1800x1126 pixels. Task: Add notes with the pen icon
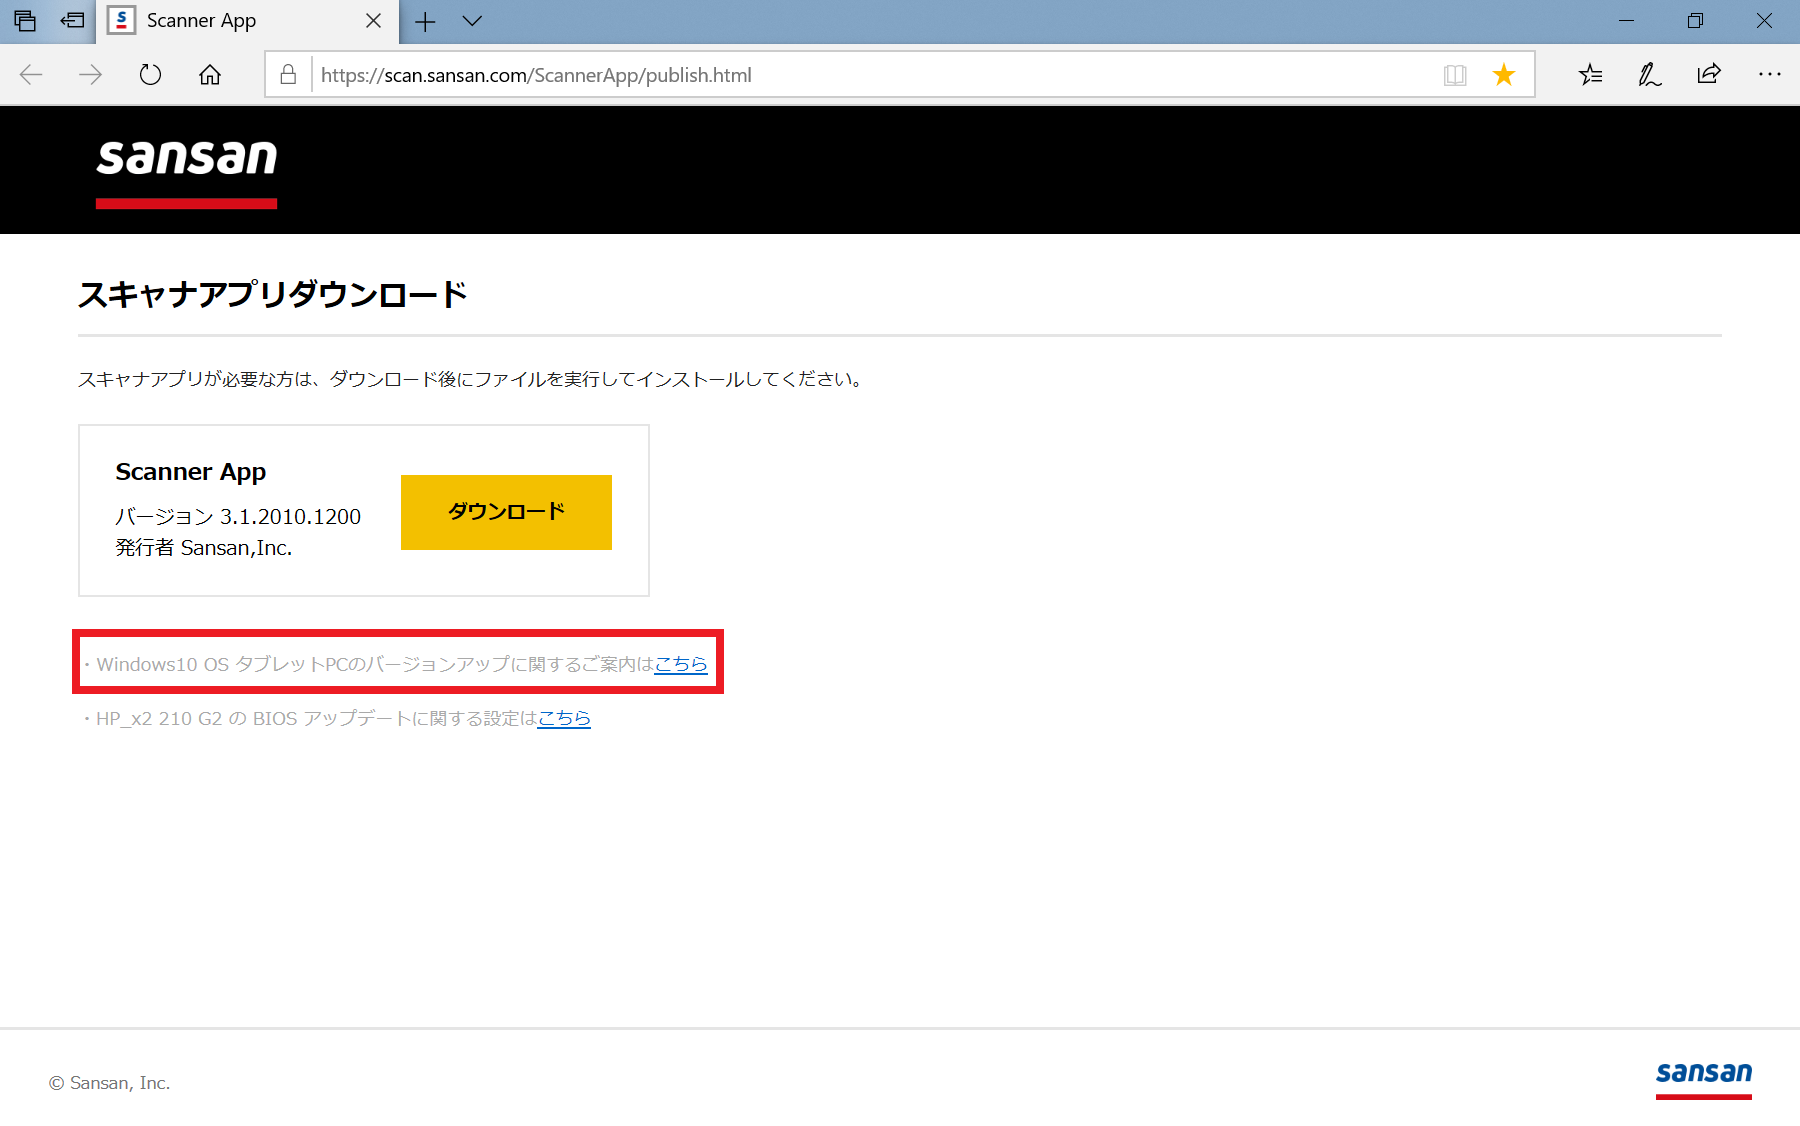[1650, 75]
